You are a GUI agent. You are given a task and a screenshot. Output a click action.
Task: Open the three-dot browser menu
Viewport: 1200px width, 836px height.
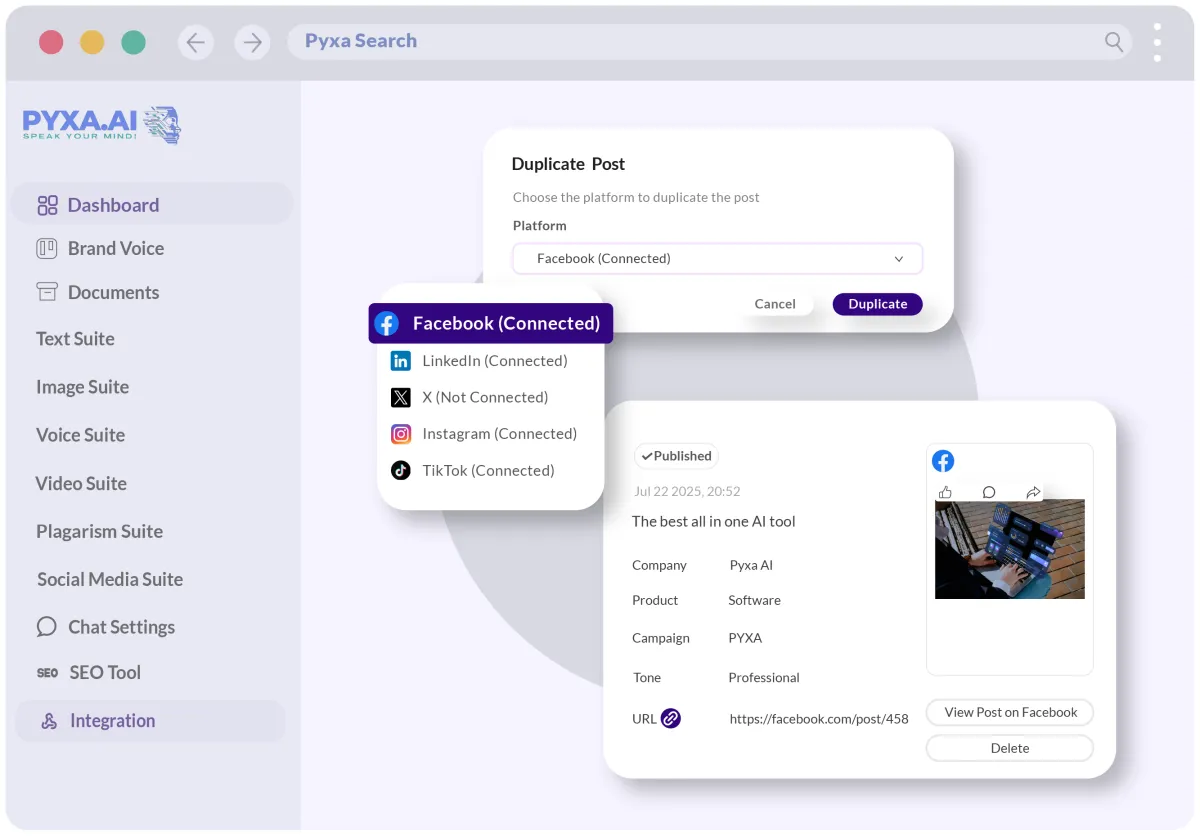[1157, 42]
